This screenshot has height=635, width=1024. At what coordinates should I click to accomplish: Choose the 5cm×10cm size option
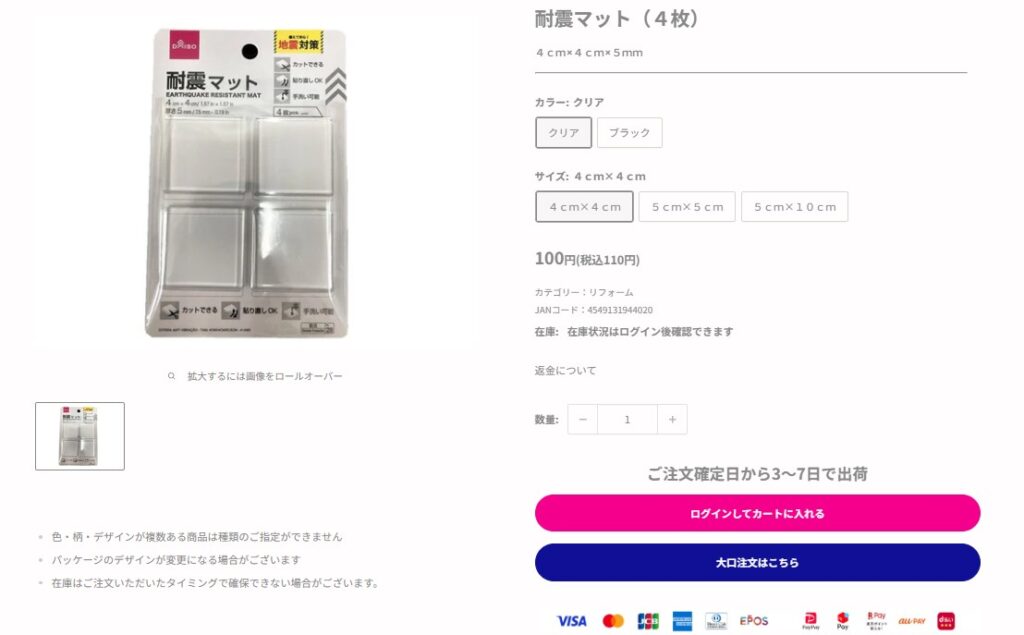794,206
